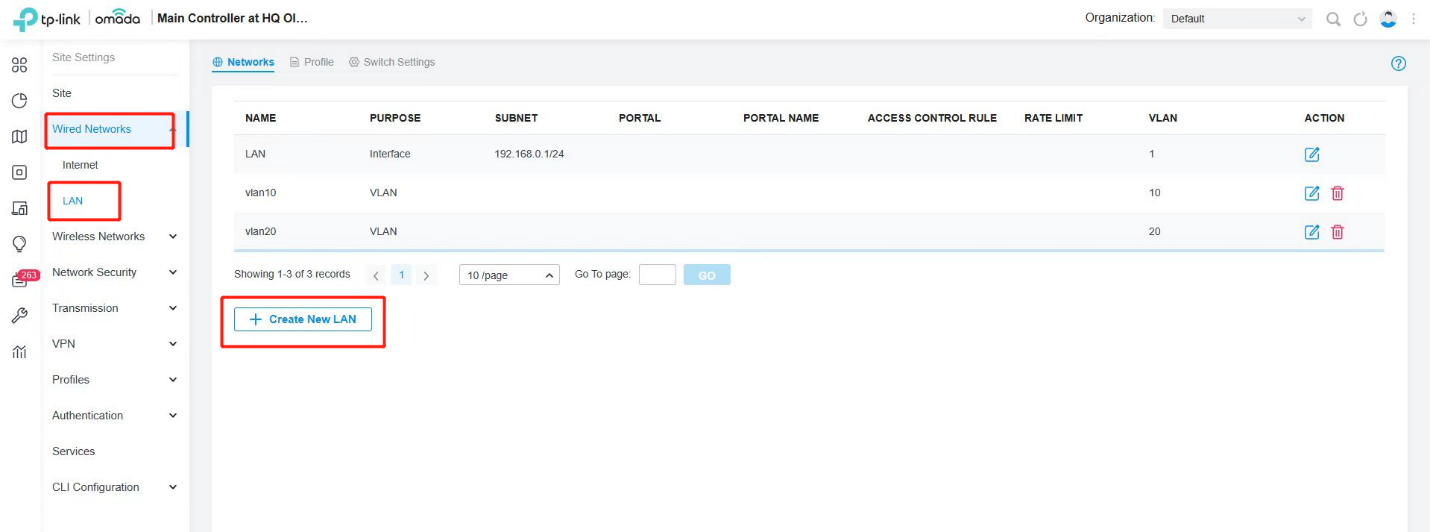Switch to the Networks tab
Image resolution: width=1430 pixels, height=532 pixels.
click(243, 62)
